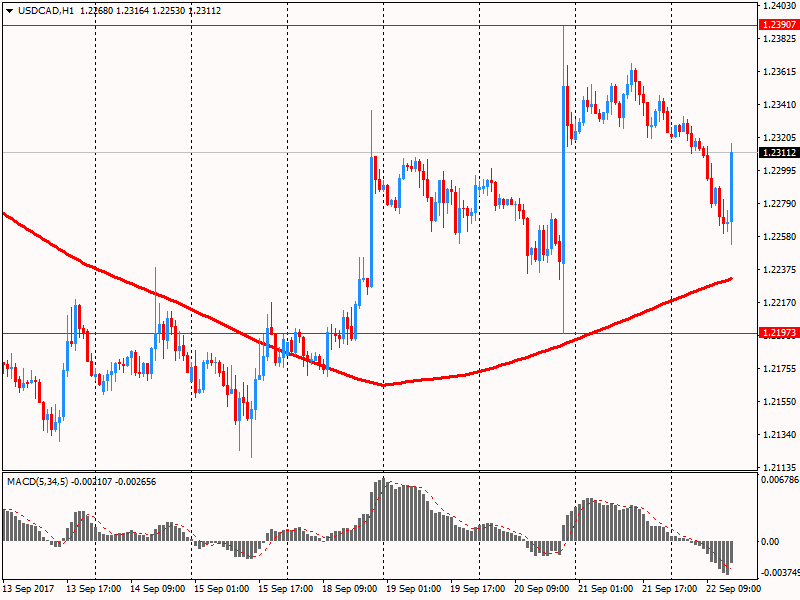Select the red 1.21973 price level label
Screen dimensions: 800x600
click(779, 333)
